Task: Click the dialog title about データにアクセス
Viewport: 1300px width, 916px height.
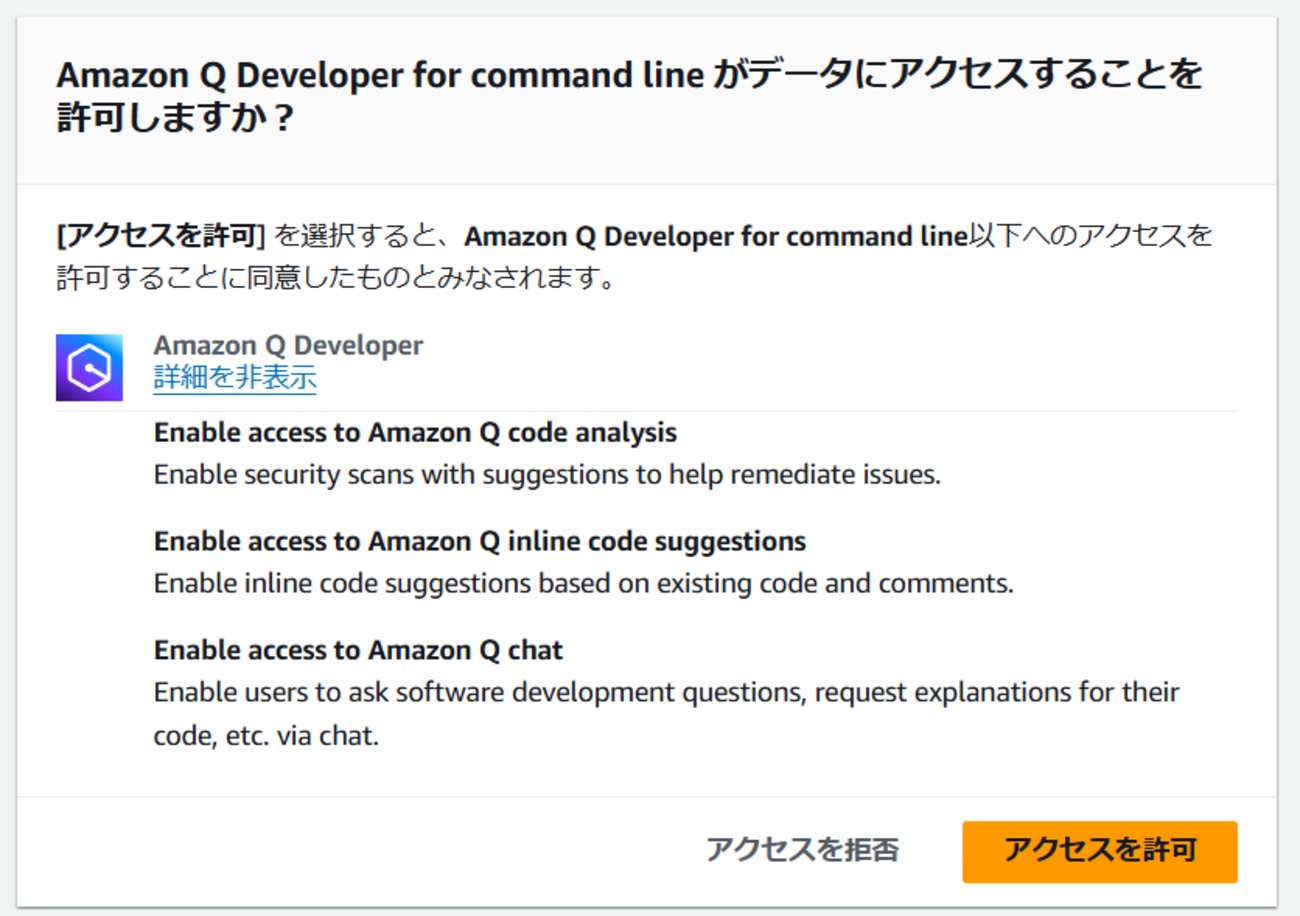Action: tap(629, 97)
